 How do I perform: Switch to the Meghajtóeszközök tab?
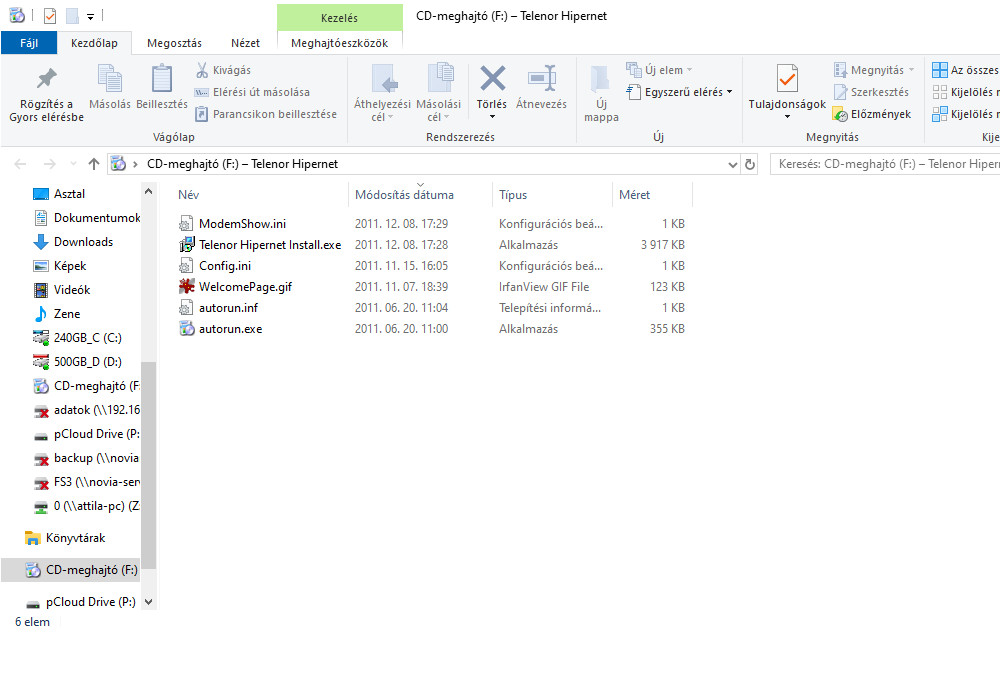click(x=339, y=43)
